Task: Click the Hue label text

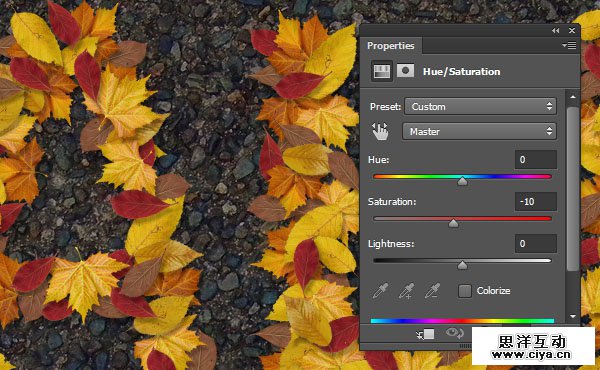Action: [x=378, y=160]
